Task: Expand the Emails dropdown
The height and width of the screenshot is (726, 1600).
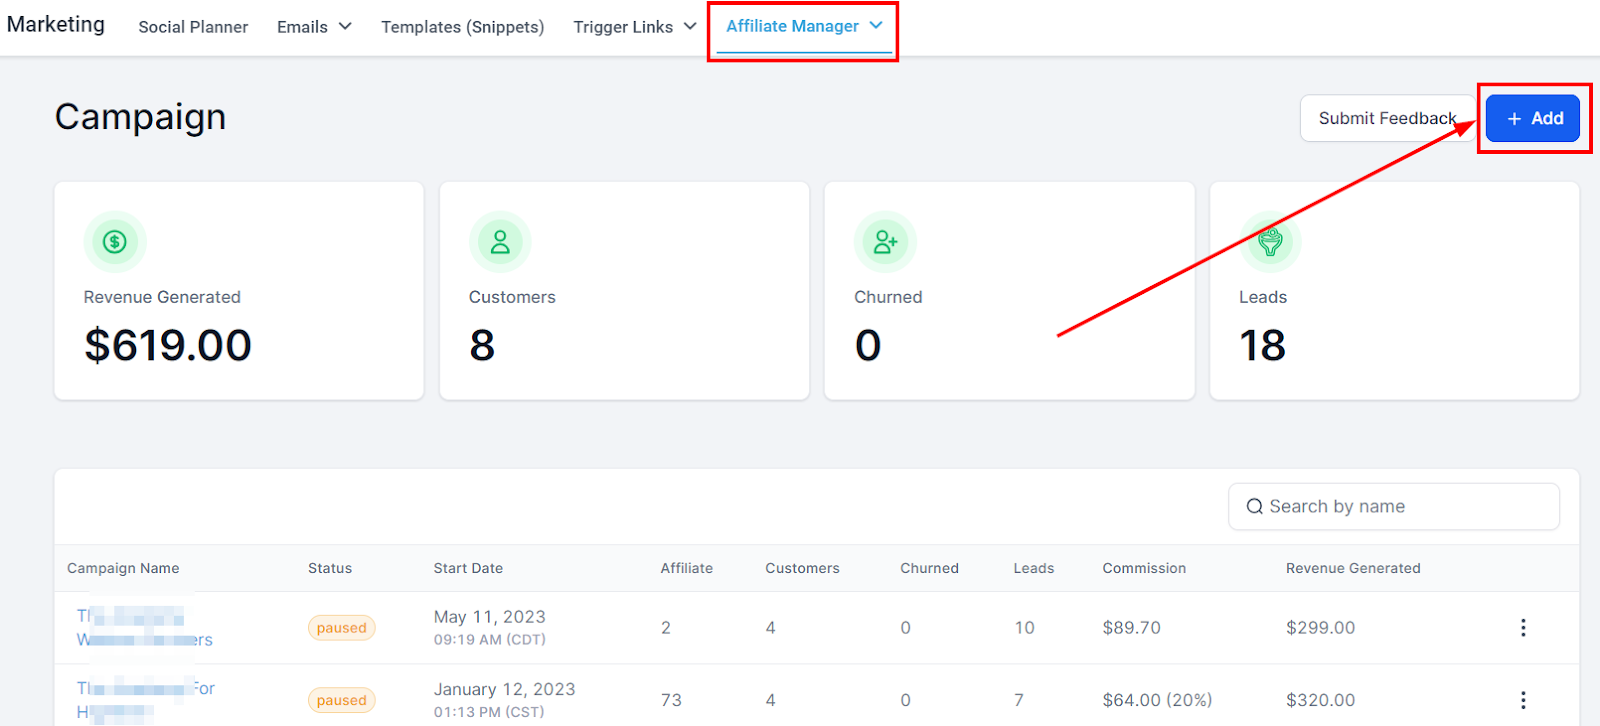Action: point(315,27)
